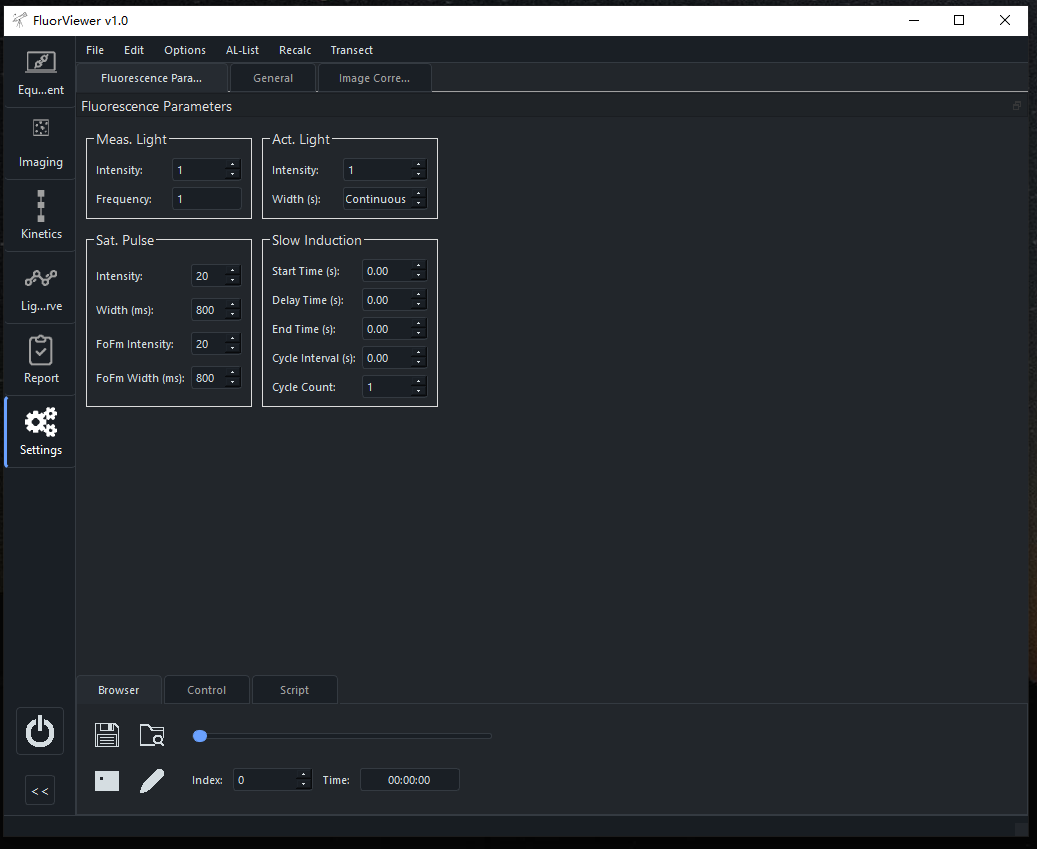Image resolution: width=1037 pixels, height=849 pixels.
Task: Switch to the Image Correction tab
Action: [374, 78]
